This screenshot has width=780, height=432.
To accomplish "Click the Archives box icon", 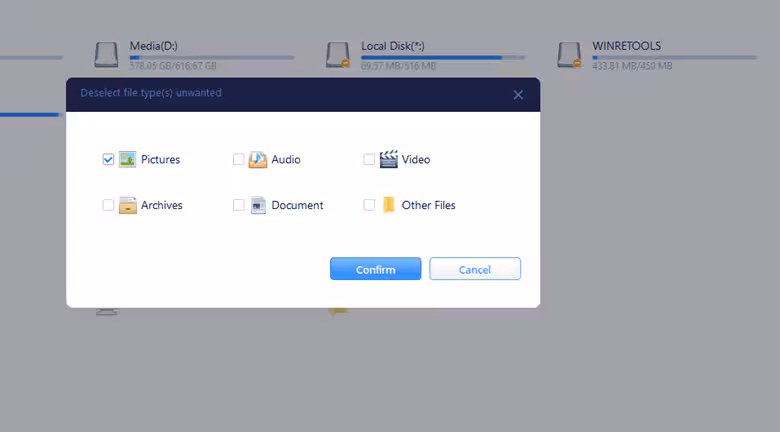I will click(x=127, y=205).
